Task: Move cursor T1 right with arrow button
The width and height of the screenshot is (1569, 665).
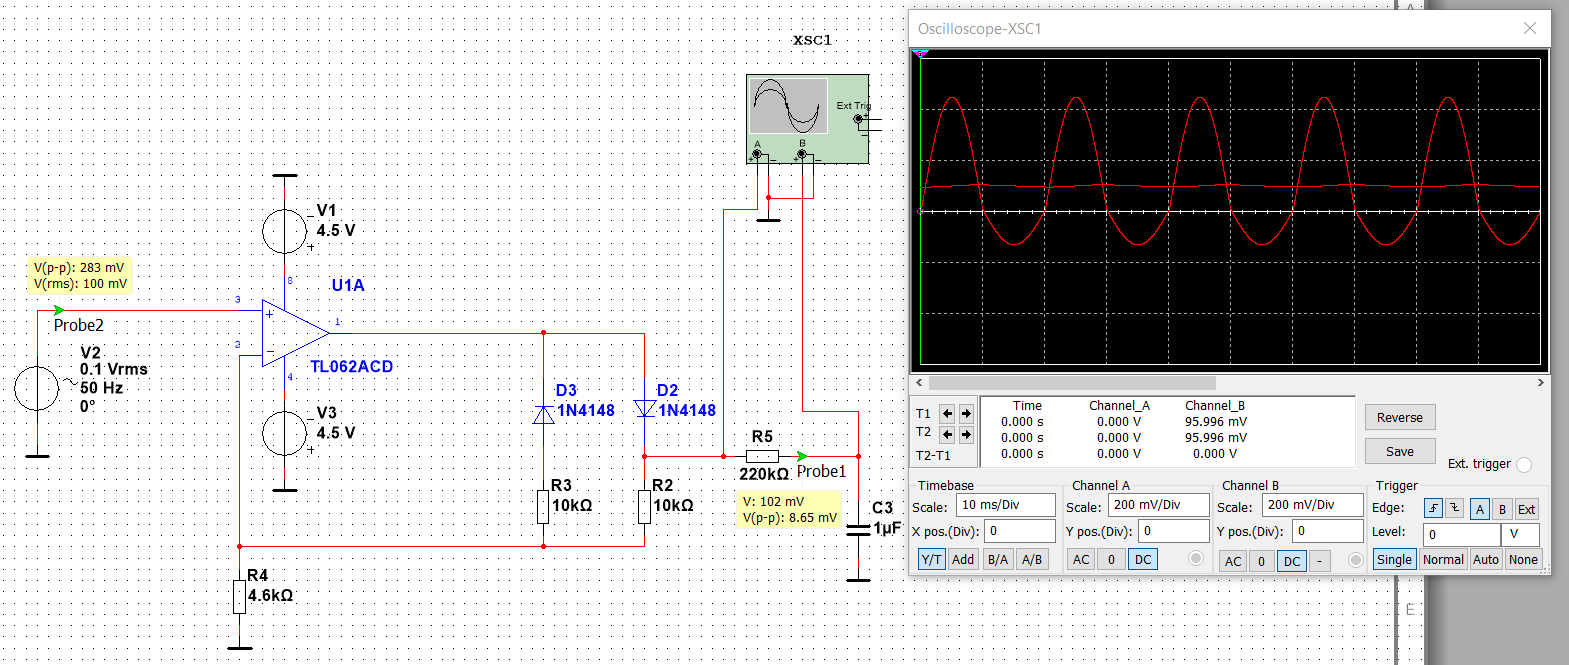Action: pyautogui.click(x=966, y=413)
